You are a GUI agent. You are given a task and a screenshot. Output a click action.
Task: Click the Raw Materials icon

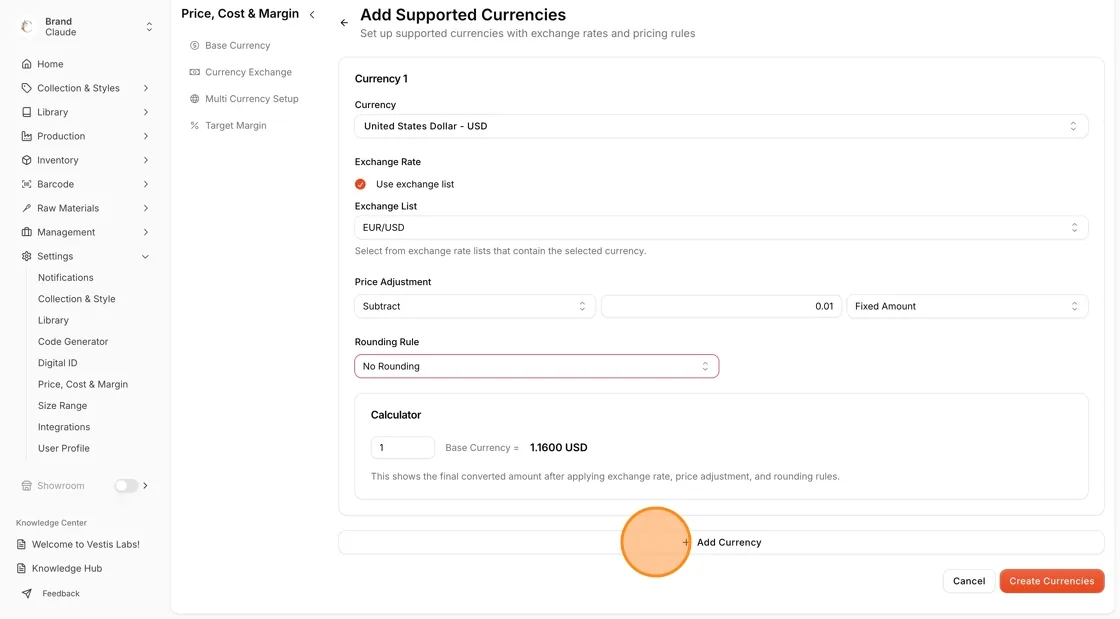[26, 208]
